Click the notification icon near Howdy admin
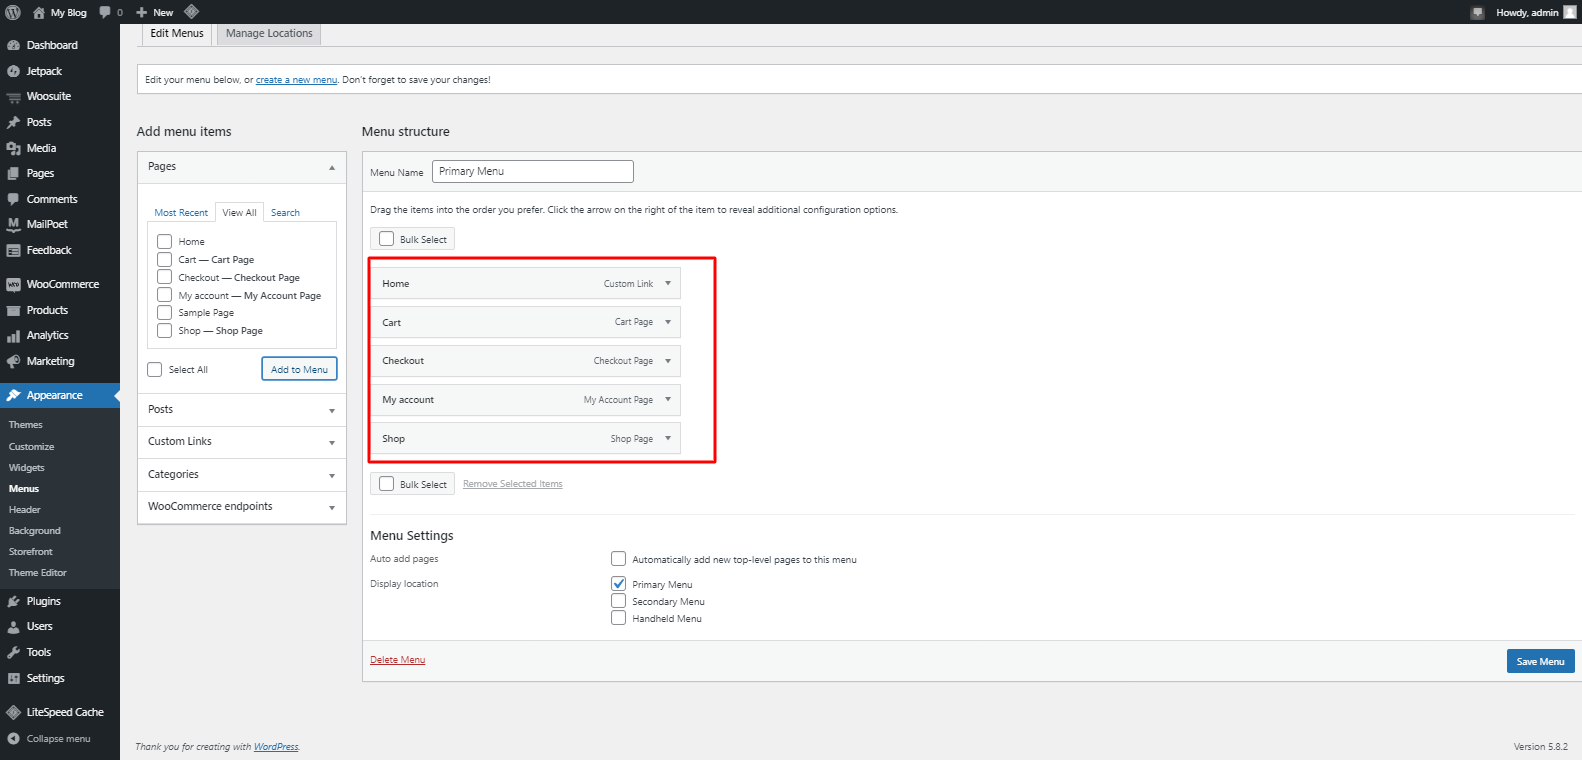The width and height of the screenshot is (1582, 760). point(1477,13)
